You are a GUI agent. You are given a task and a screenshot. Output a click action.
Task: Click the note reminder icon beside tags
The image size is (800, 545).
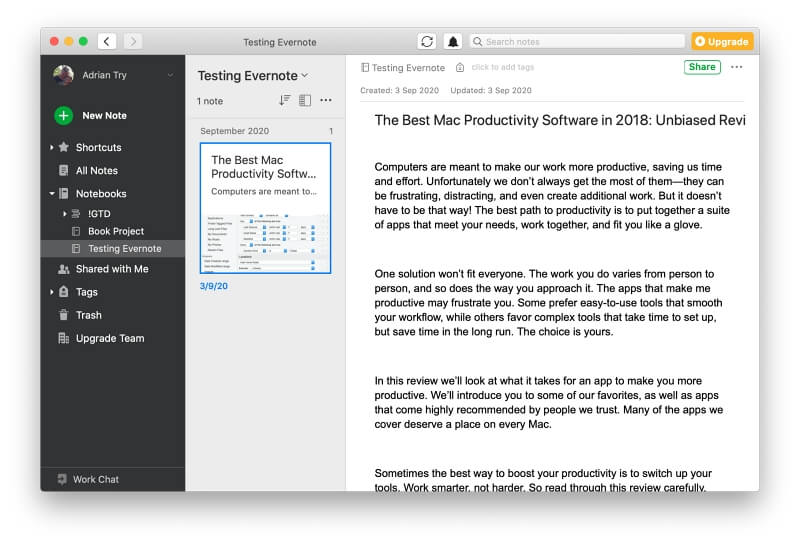coord(460,67)
